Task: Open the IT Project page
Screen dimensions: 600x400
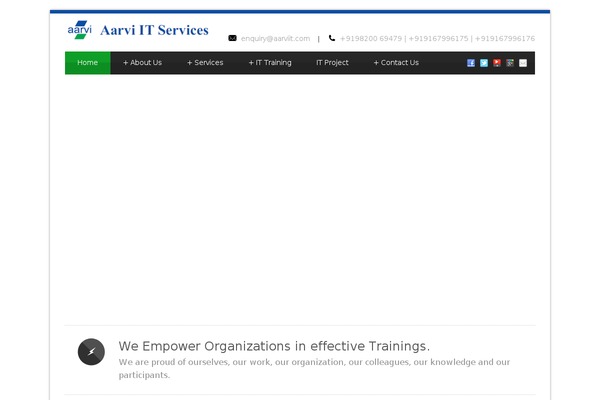Action: click(x=332, y=63)
